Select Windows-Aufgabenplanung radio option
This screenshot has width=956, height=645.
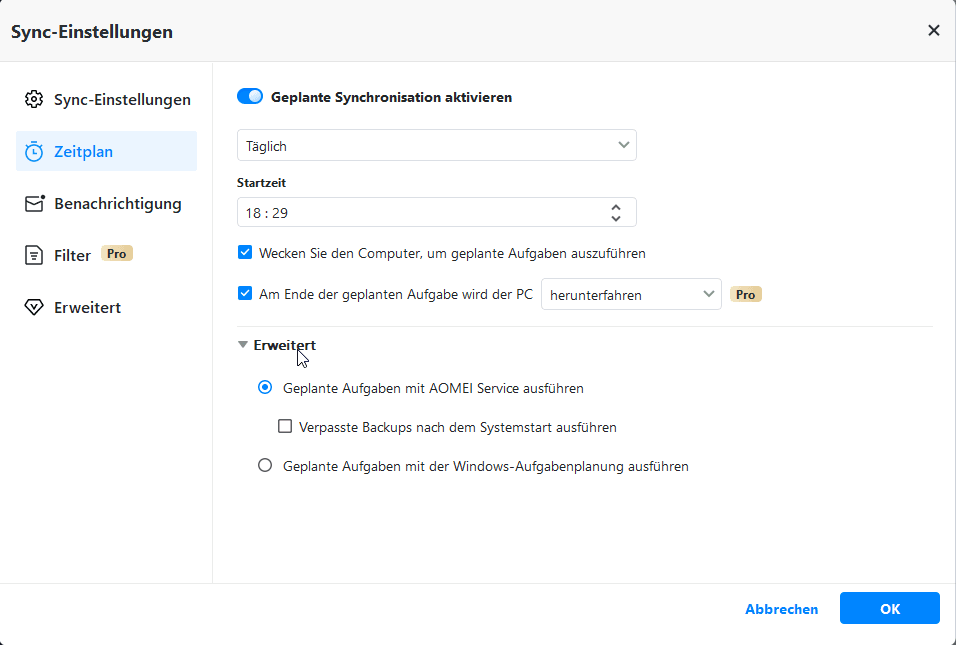[x=265, y=465]
